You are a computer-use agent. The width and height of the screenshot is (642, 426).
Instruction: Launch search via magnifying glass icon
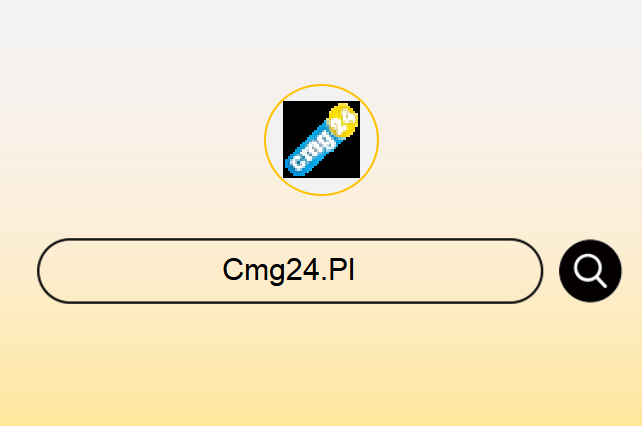pos(590,271)
